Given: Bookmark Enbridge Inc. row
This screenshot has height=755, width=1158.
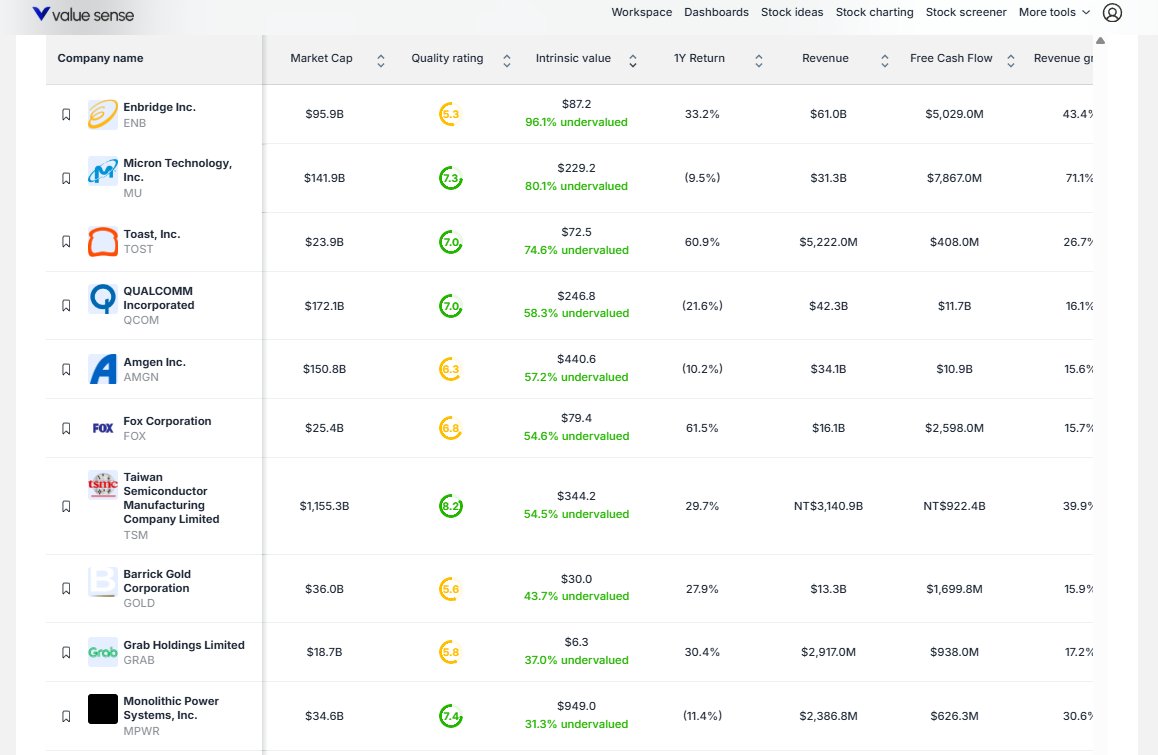Looking at the screenshot, I should [x=66, y=115].
